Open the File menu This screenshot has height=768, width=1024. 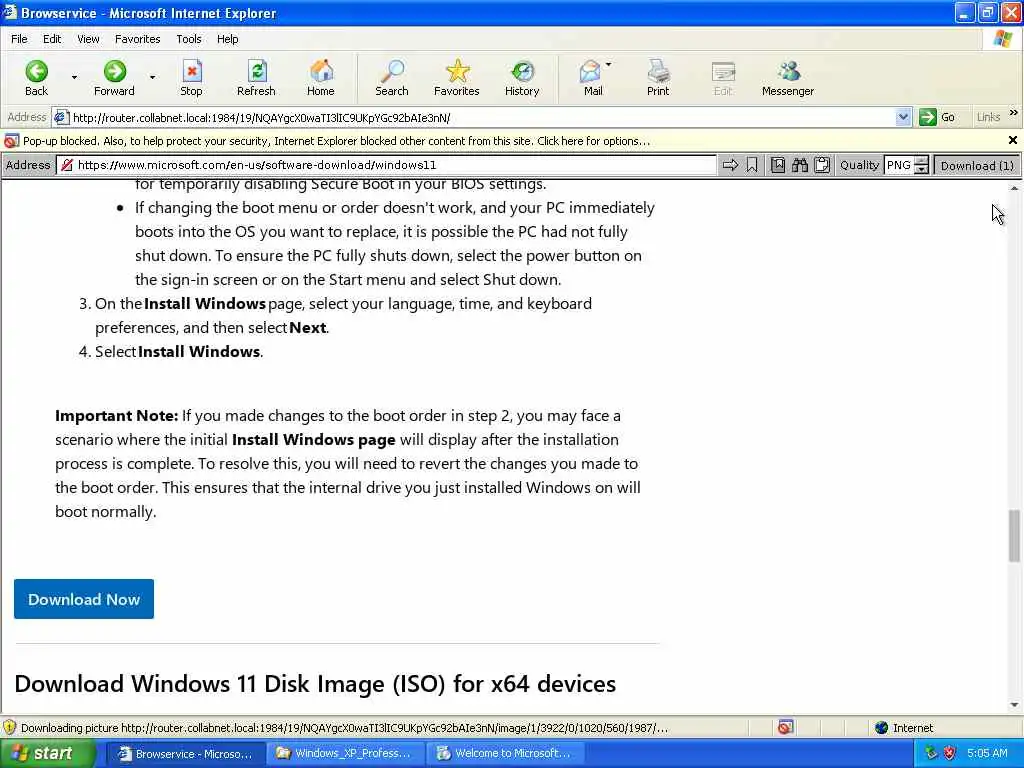(x=20, y=39)
